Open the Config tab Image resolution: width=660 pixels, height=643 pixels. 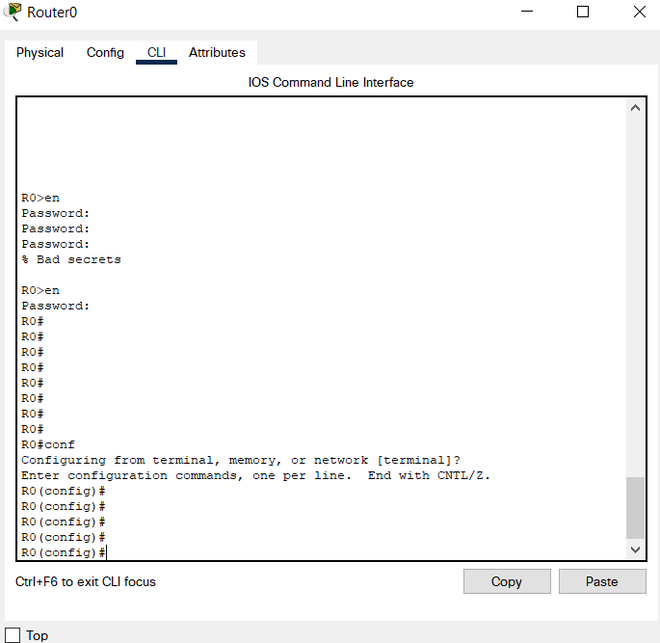point(105,52)
